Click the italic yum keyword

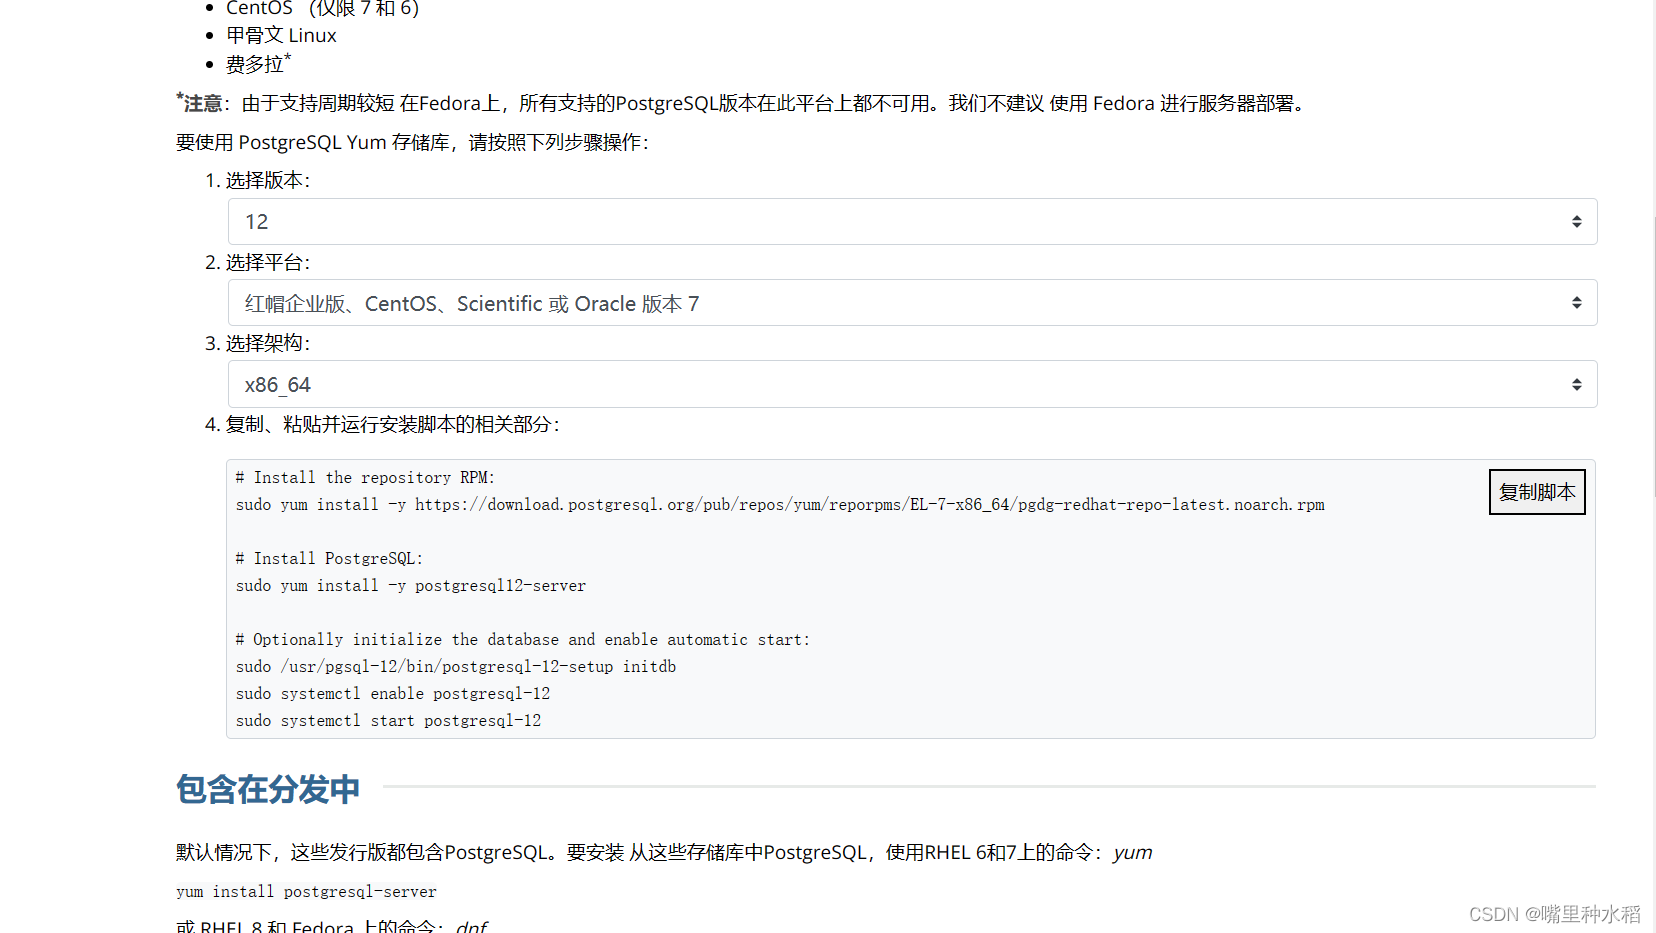click(x=1133, y=852)
